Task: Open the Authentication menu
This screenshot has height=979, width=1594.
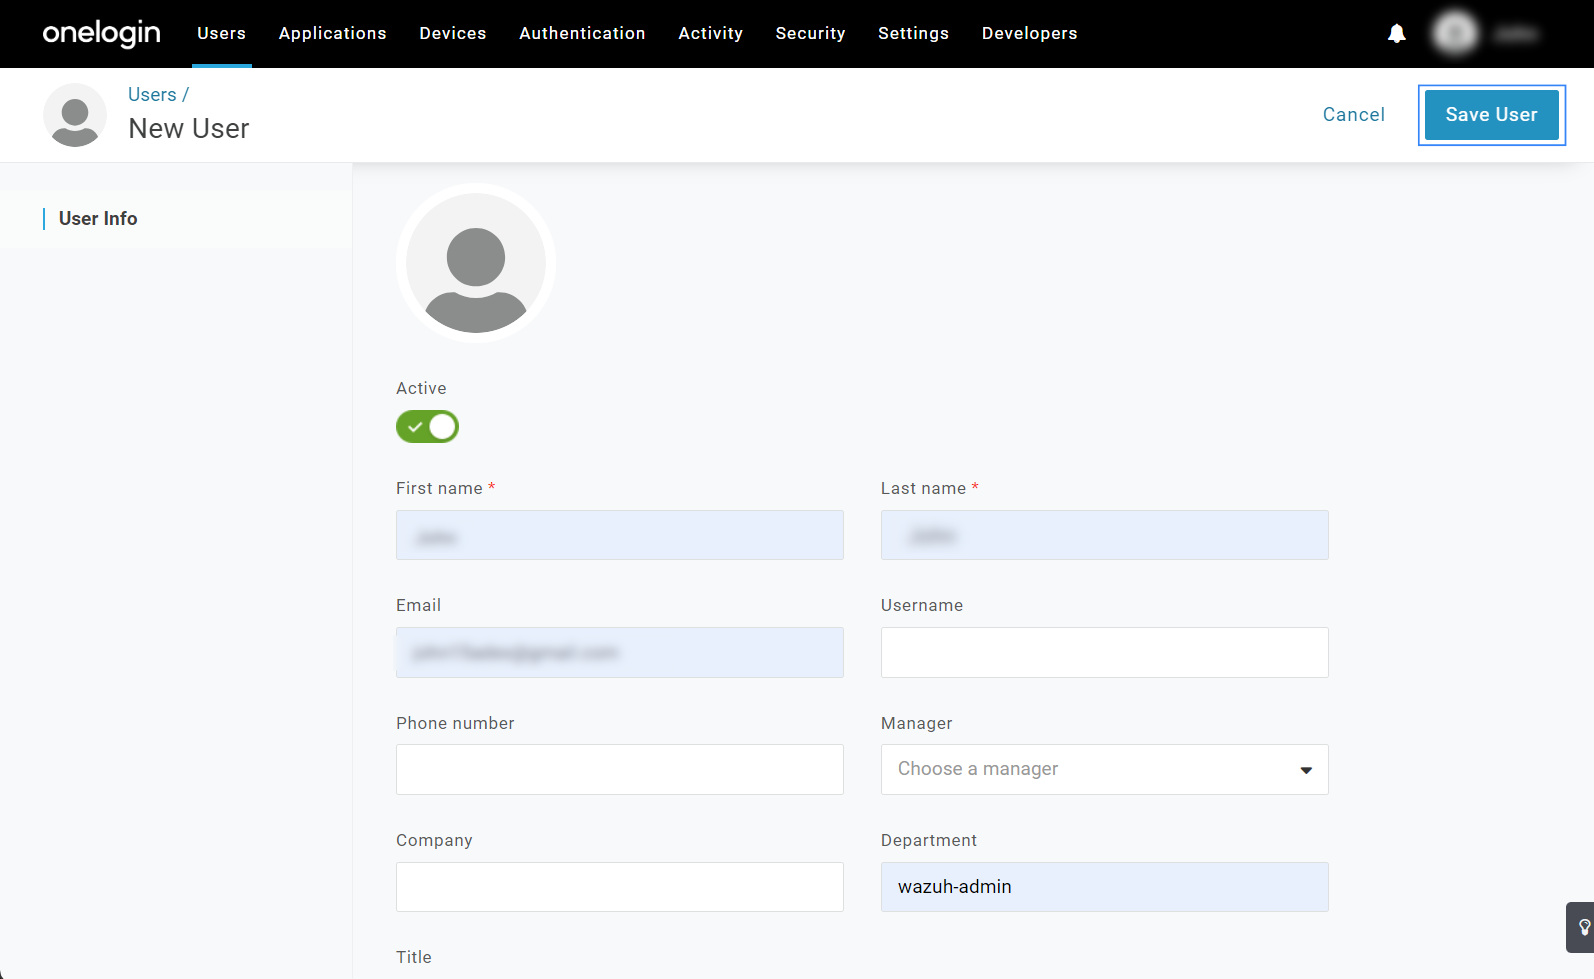Action: (x=582, y=33)
